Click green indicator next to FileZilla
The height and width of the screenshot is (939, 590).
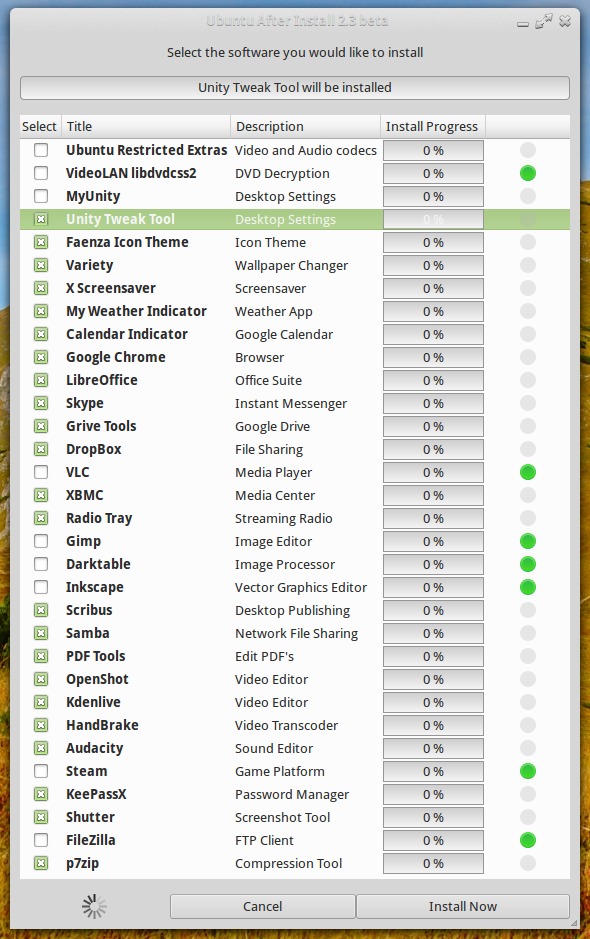pos(528,840)
